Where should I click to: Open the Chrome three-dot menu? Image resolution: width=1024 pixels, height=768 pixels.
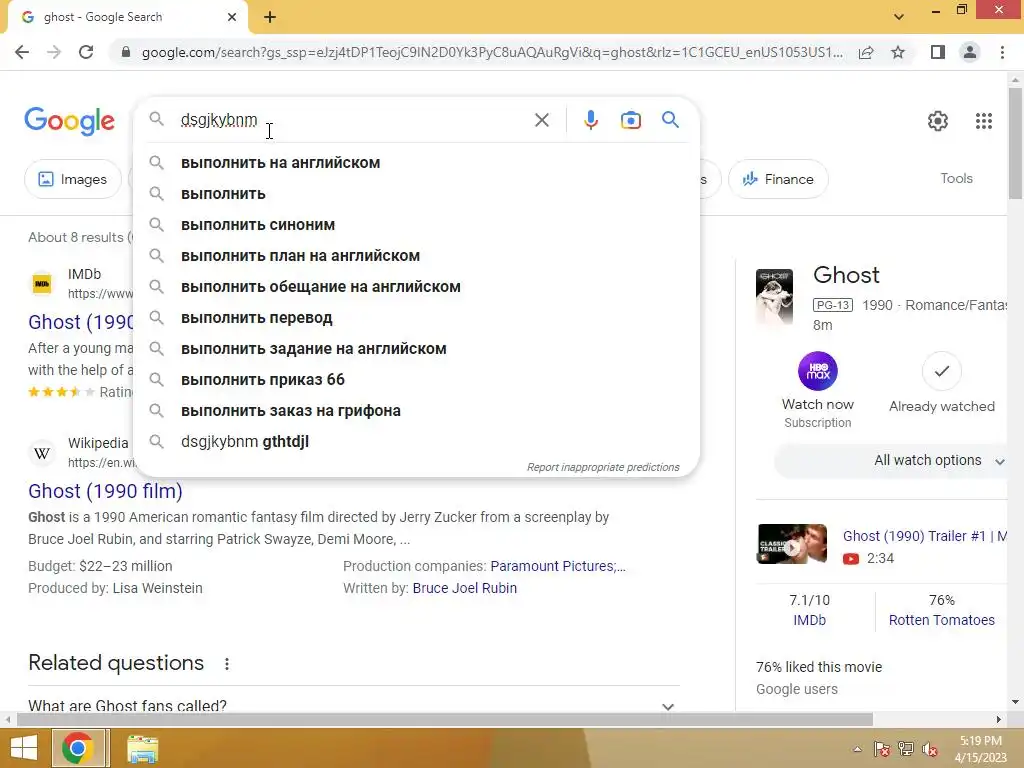(x=1002, y=52)
